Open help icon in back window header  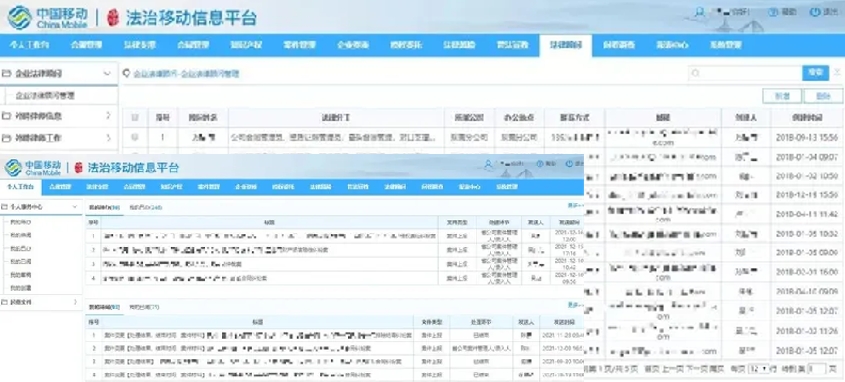coord(773,12)
